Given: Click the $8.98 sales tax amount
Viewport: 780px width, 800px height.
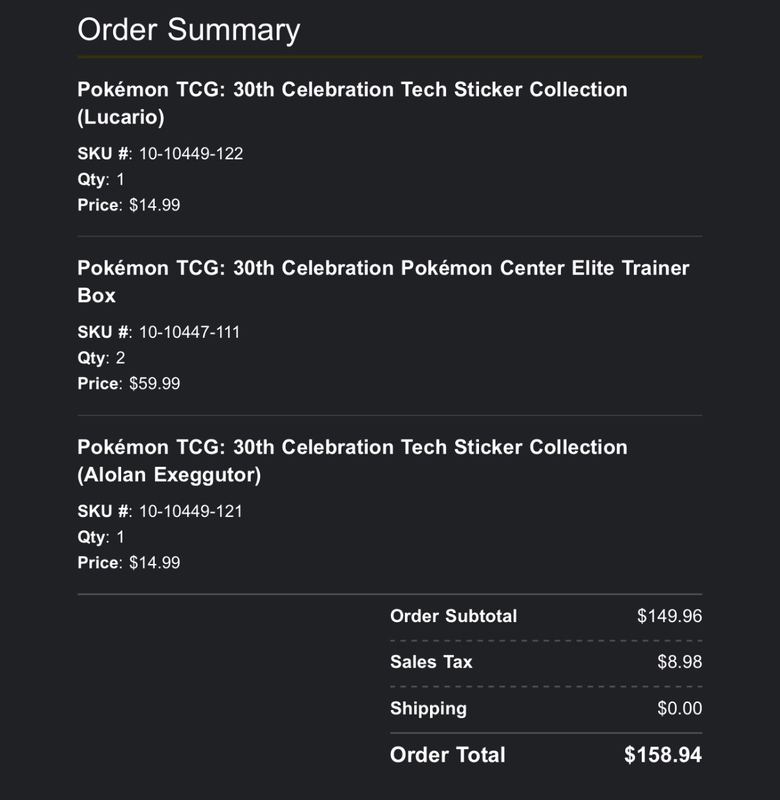Looking at the screenshot, I should (680, 662).
